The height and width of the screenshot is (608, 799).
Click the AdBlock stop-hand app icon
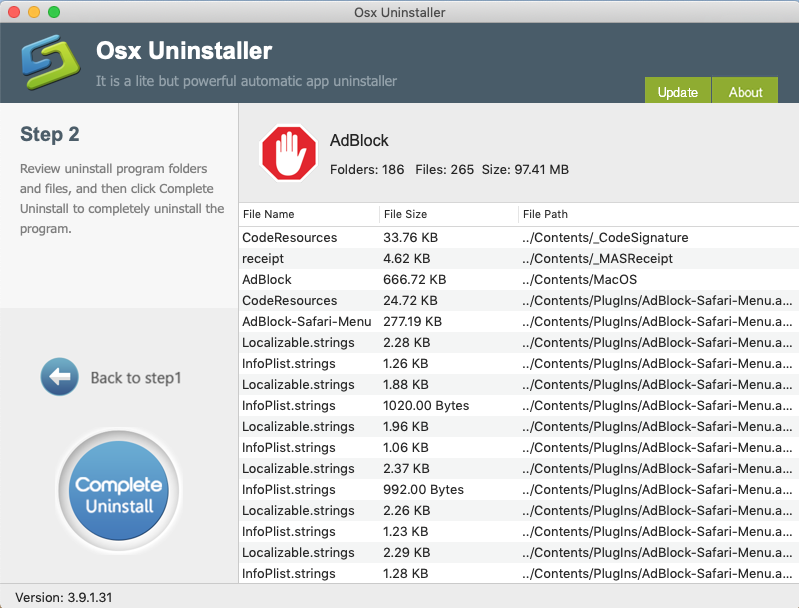tap(288, 153)
